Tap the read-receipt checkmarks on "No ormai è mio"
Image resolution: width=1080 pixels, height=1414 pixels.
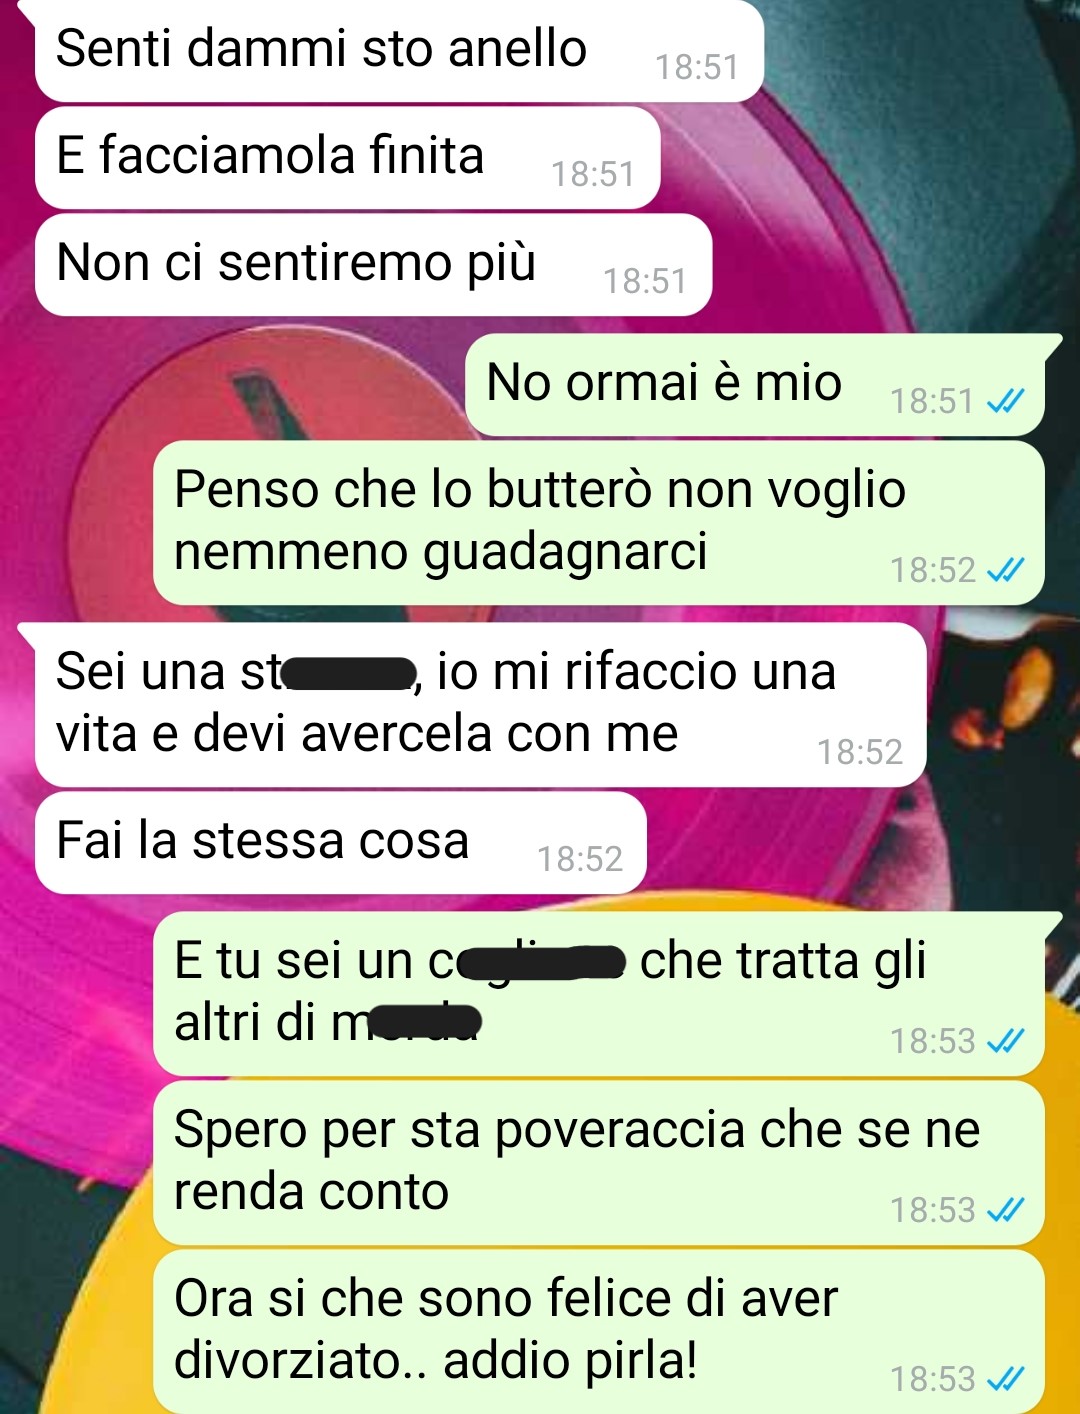click(1005, 401)
